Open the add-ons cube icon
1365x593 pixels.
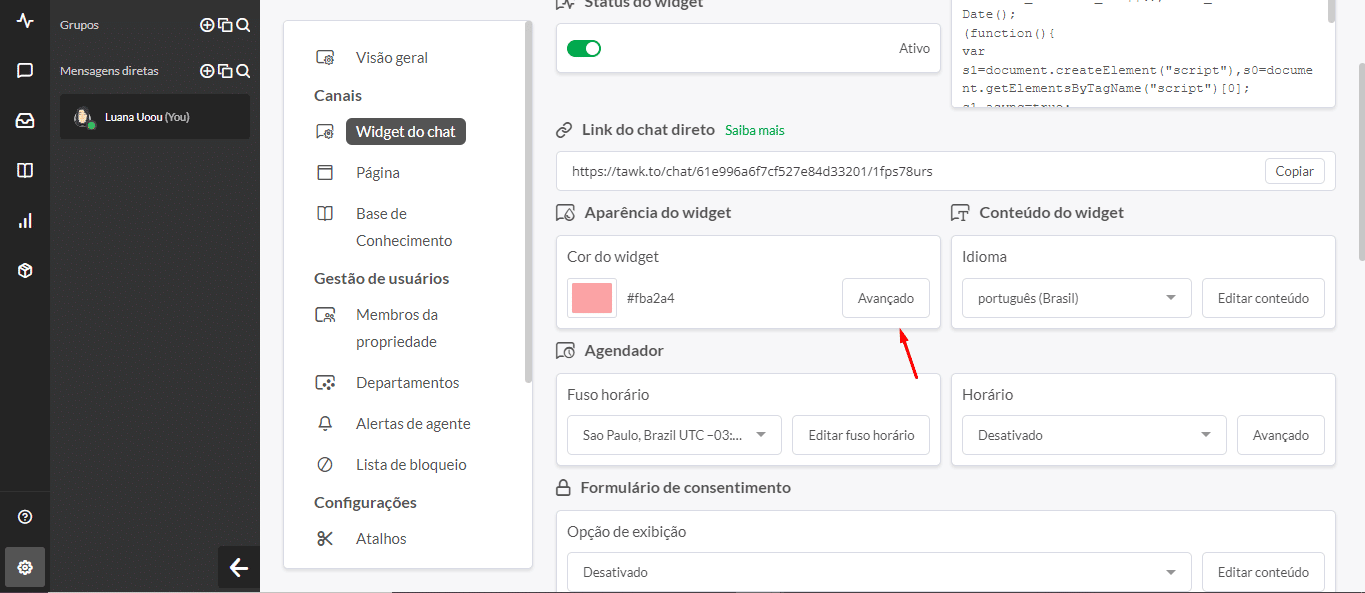tap(25, 271)
